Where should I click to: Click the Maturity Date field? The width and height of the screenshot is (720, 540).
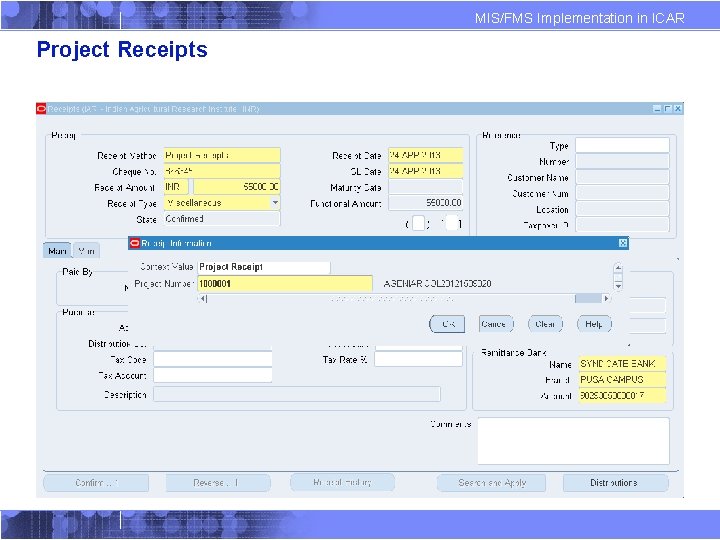point(426,187)
